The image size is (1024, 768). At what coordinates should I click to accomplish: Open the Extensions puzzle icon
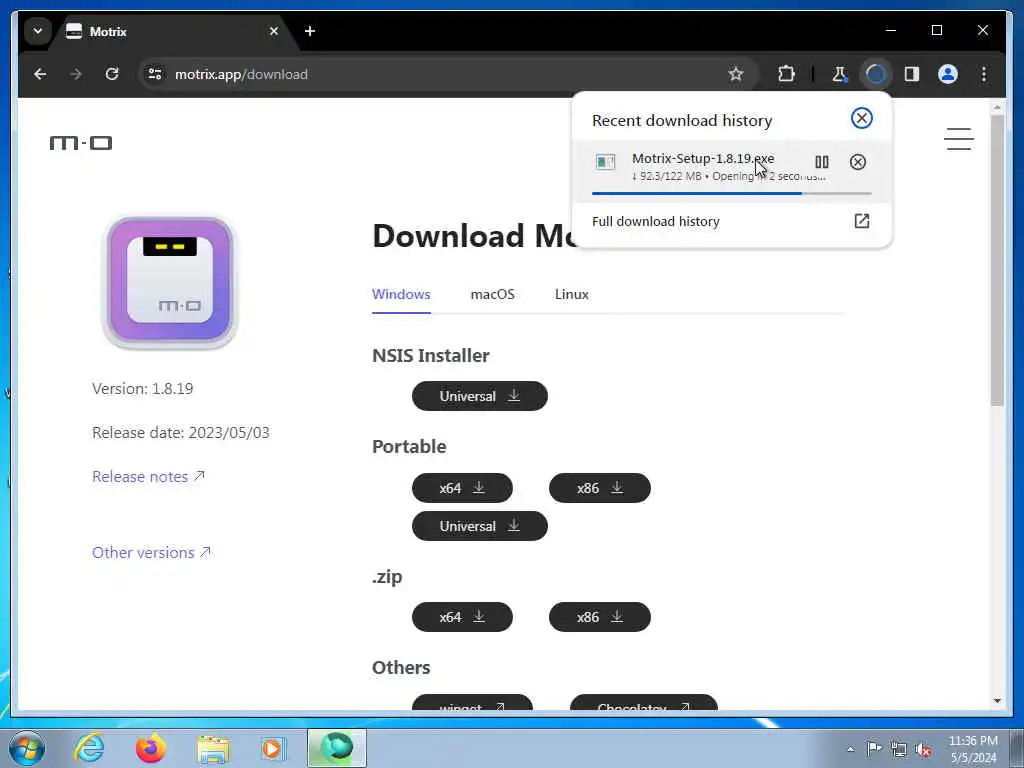click(x=786, y=74)
